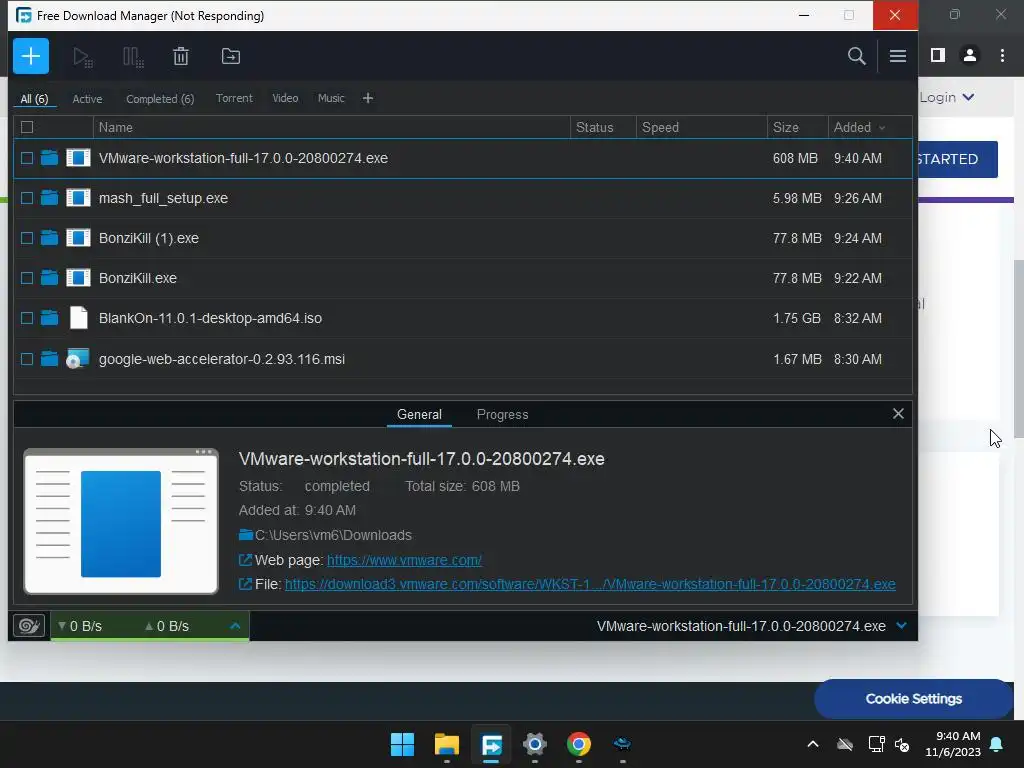Switch to the Active tab
Viewport: 1024px width, 768px height.
87,99
